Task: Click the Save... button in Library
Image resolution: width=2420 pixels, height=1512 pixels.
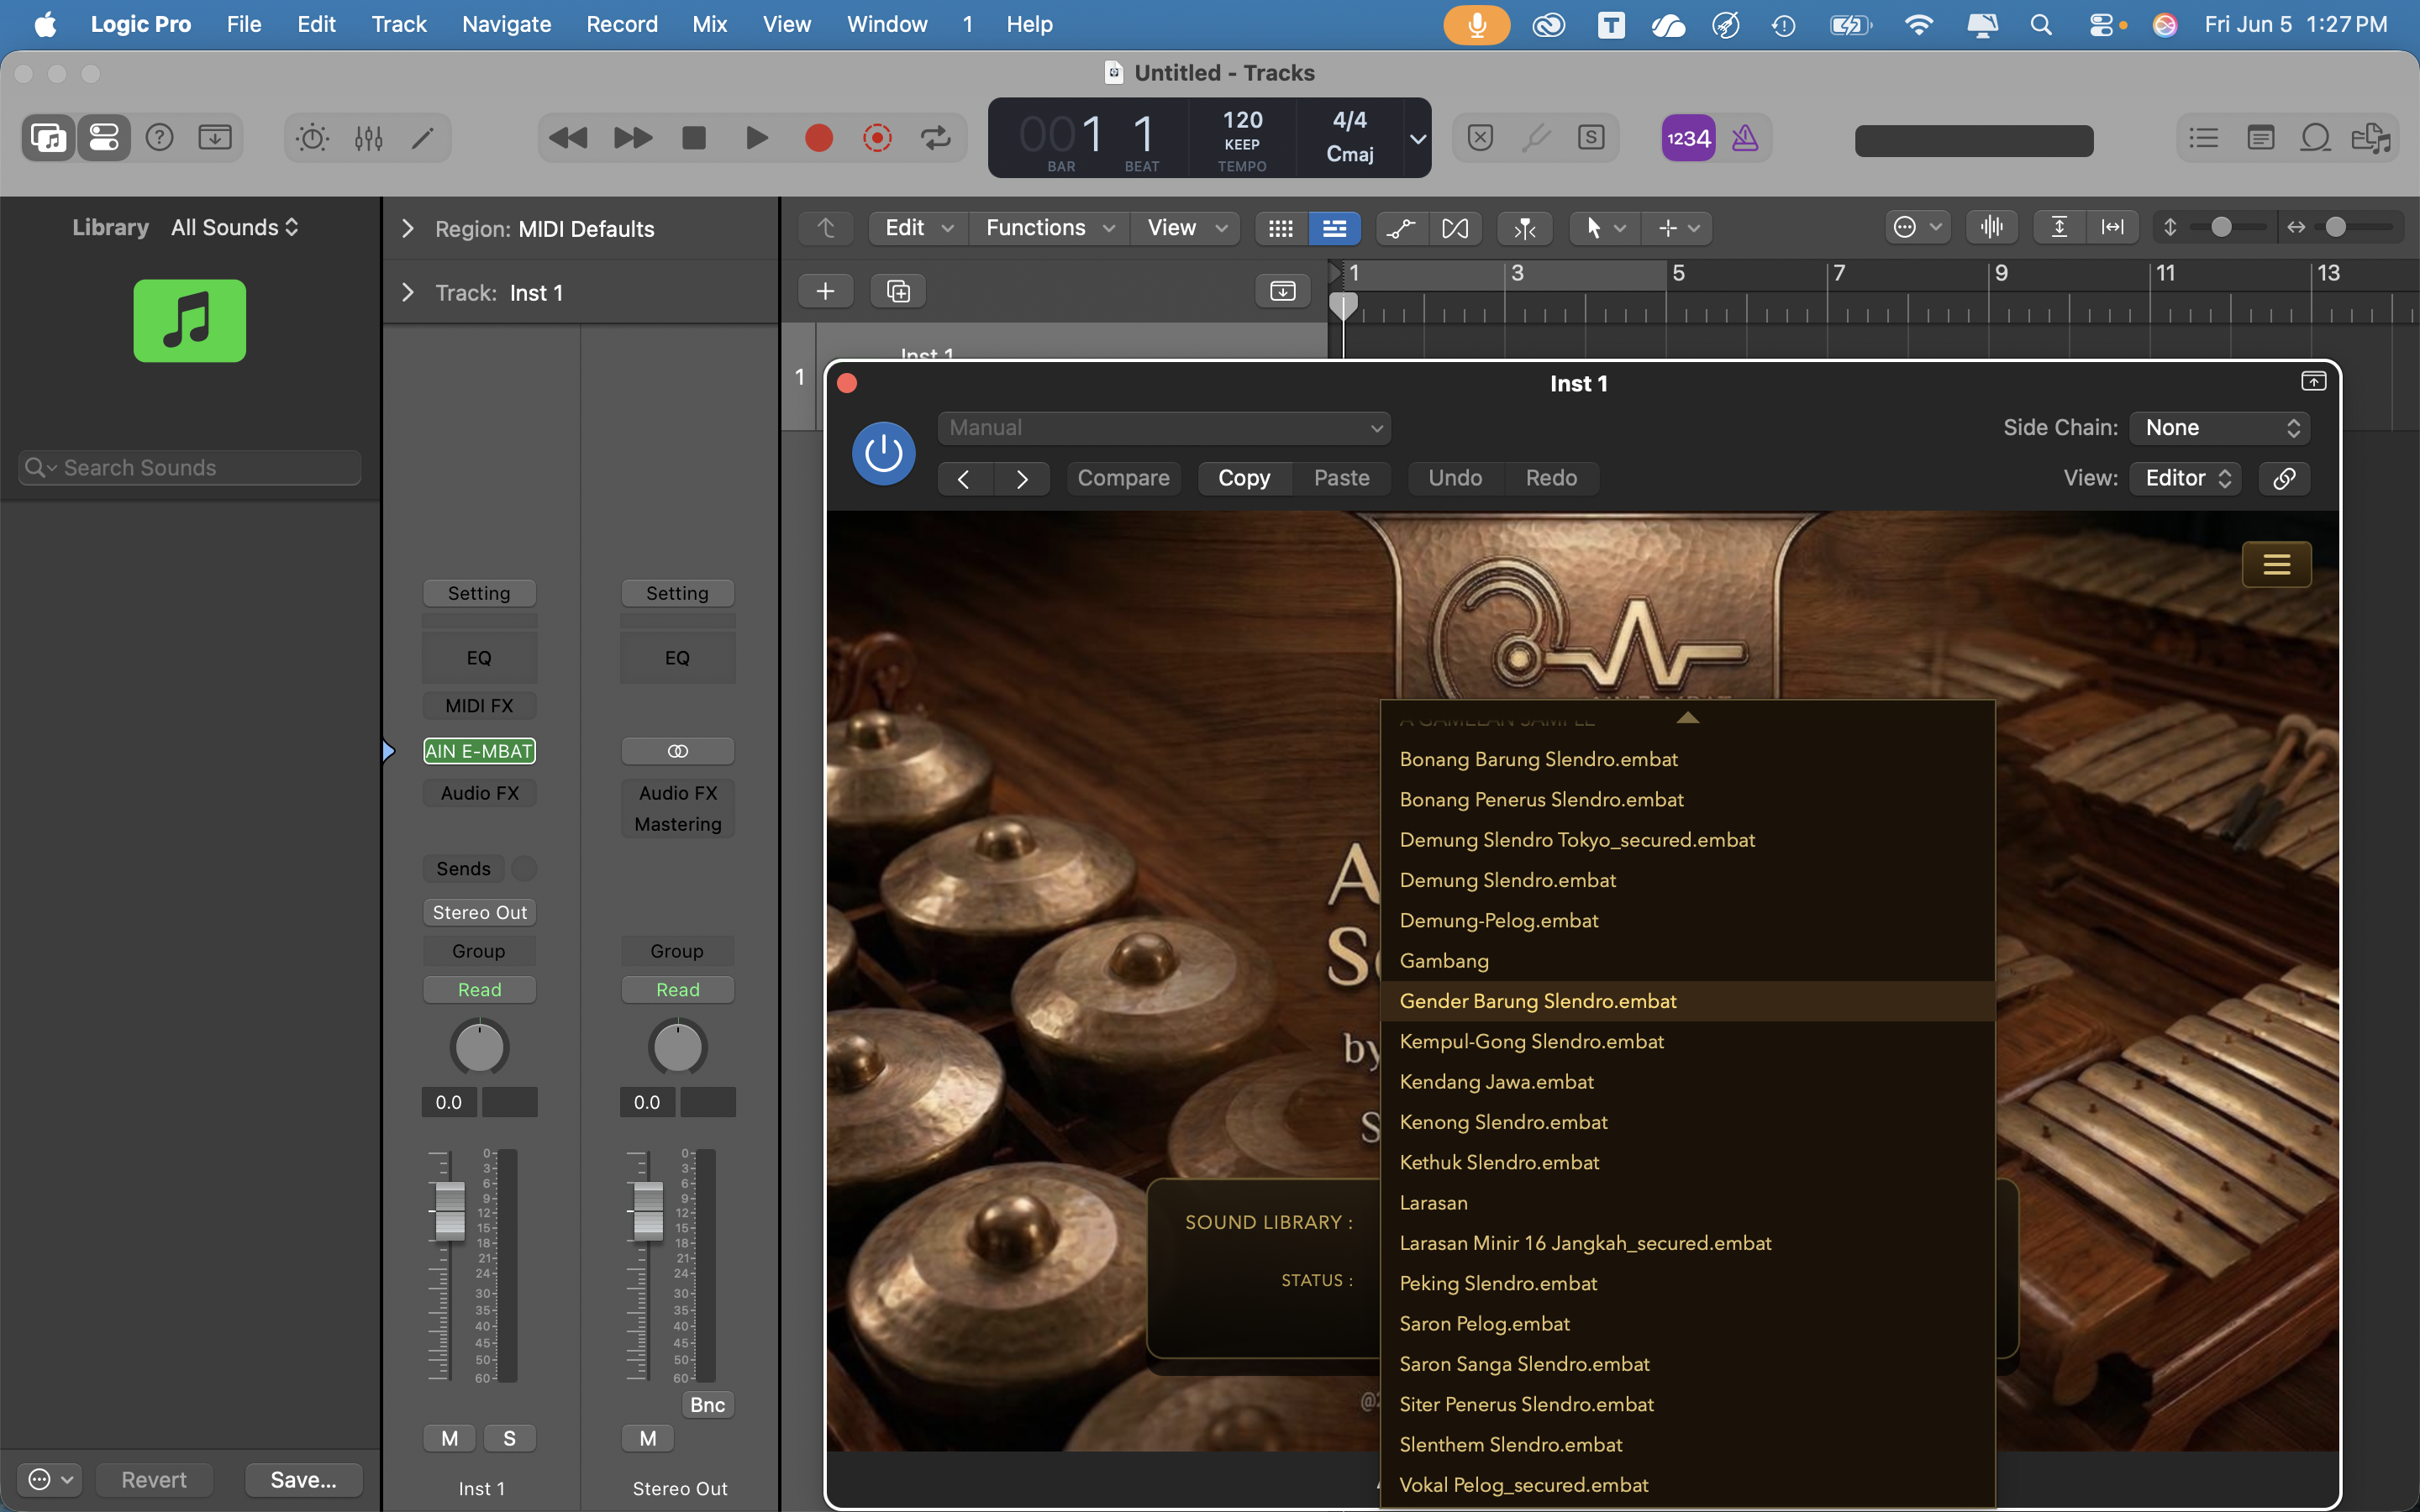Action: pyautogui.click(x=303, y=1479)
